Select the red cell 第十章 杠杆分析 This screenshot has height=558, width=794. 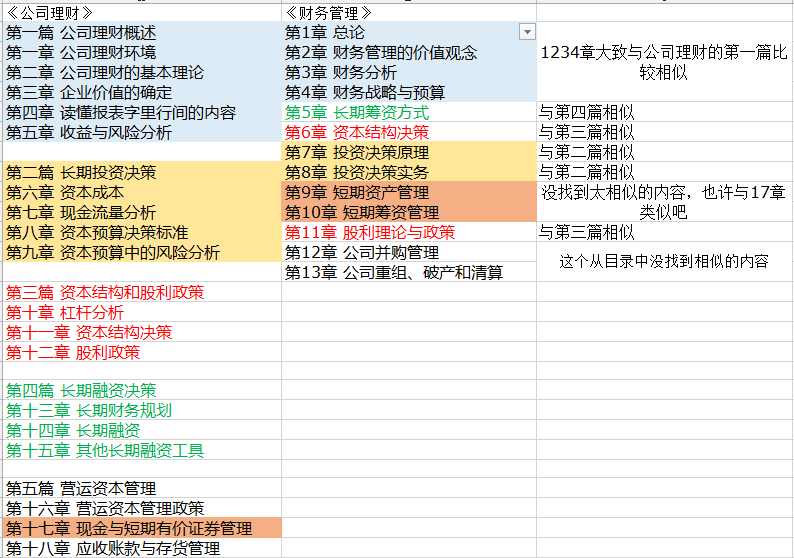click(x=142, y=312)
